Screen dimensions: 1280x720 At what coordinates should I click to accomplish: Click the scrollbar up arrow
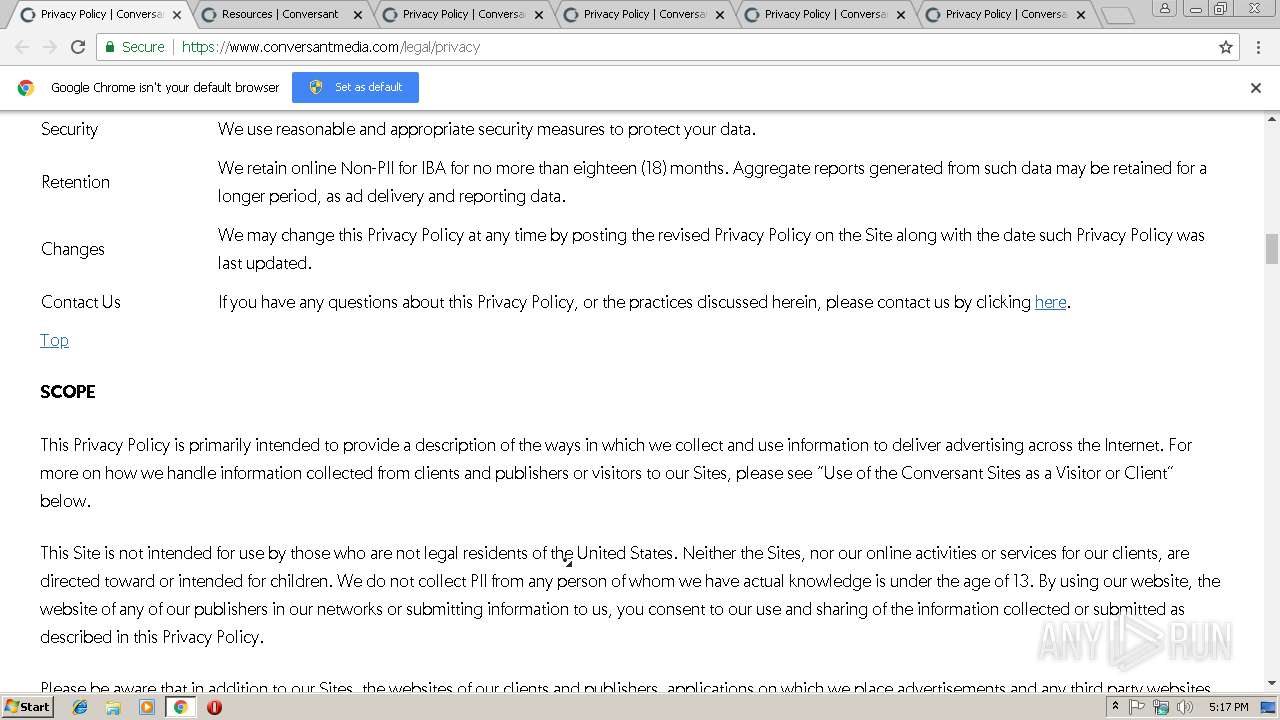tap(1272, 118)
